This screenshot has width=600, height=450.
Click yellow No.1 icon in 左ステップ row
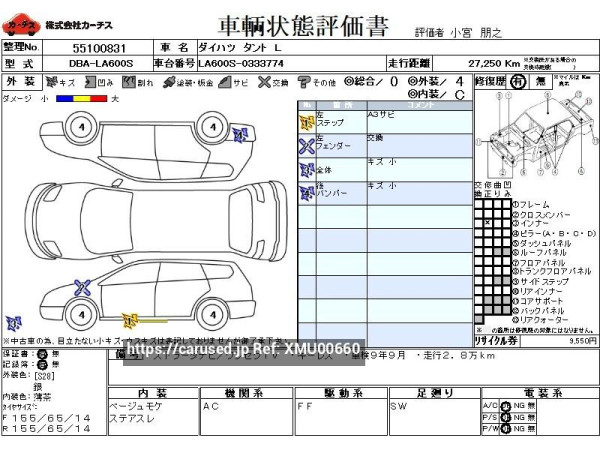point(307,123)
